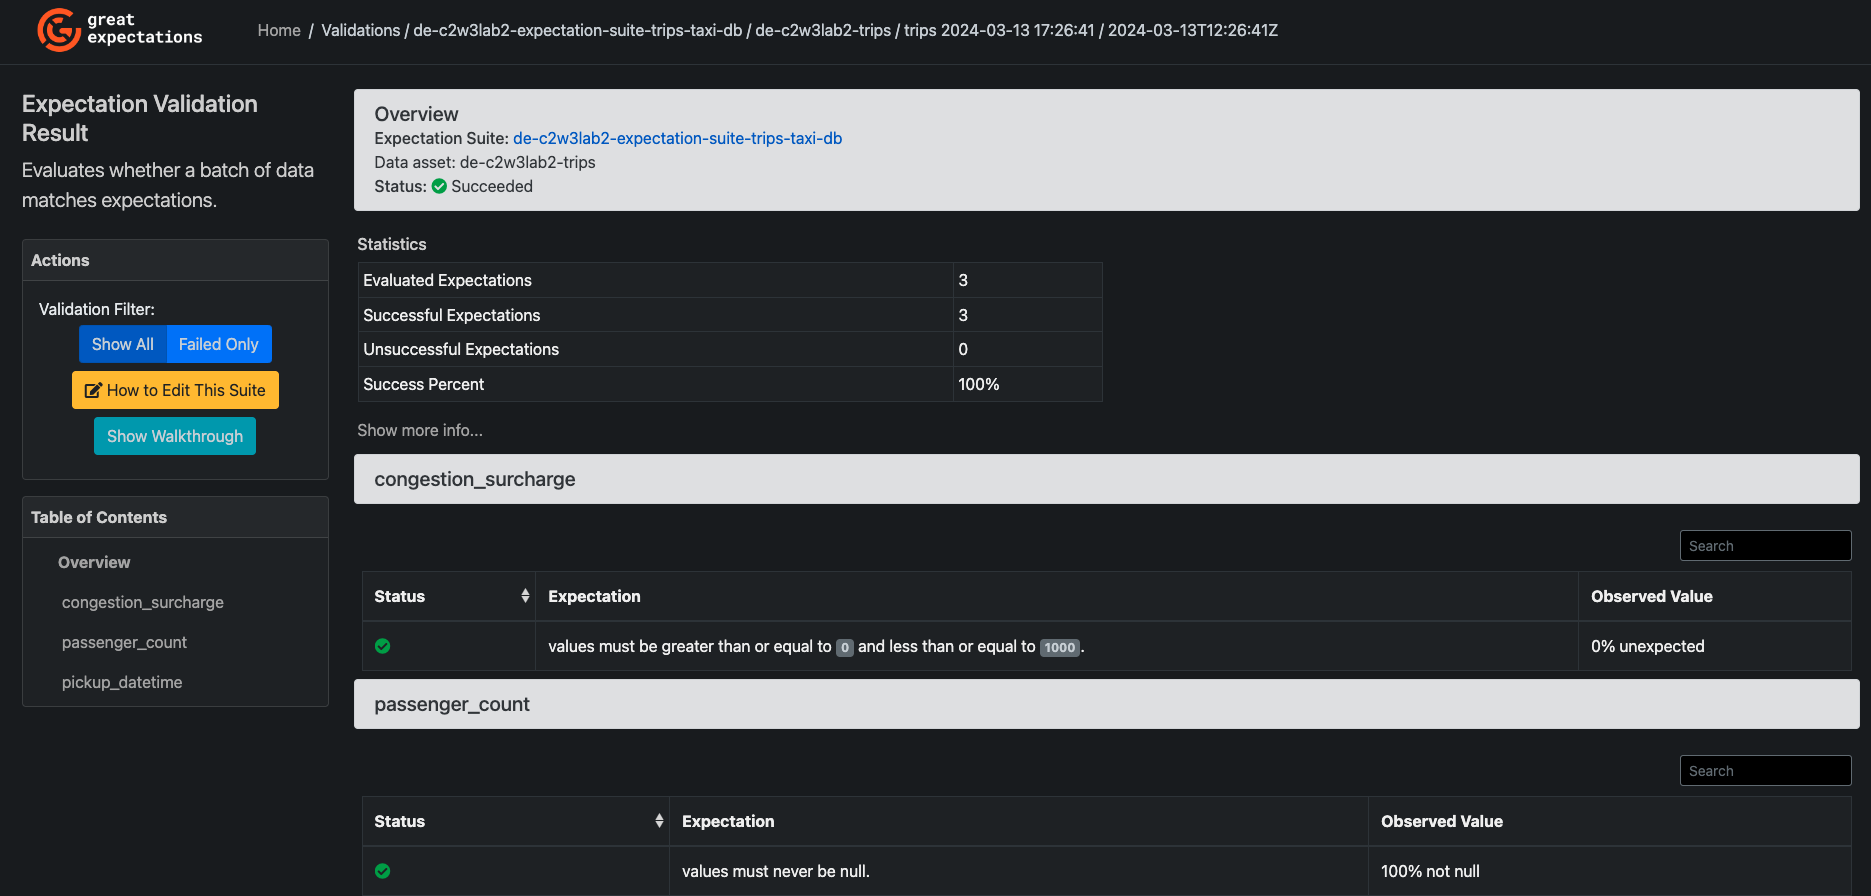Viewport: 1871px width, 896px height.
Task: Jump to congestion_surcharge in Table of Contents
Action: coord(143,602)
